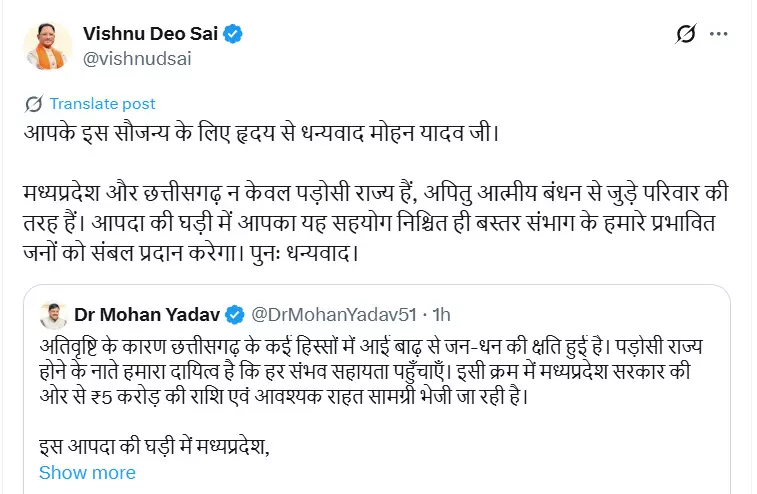Click the Grok icon beside the post
Image resolution: width=757 pixels, height=494 pixels.
tap(685, 35)
